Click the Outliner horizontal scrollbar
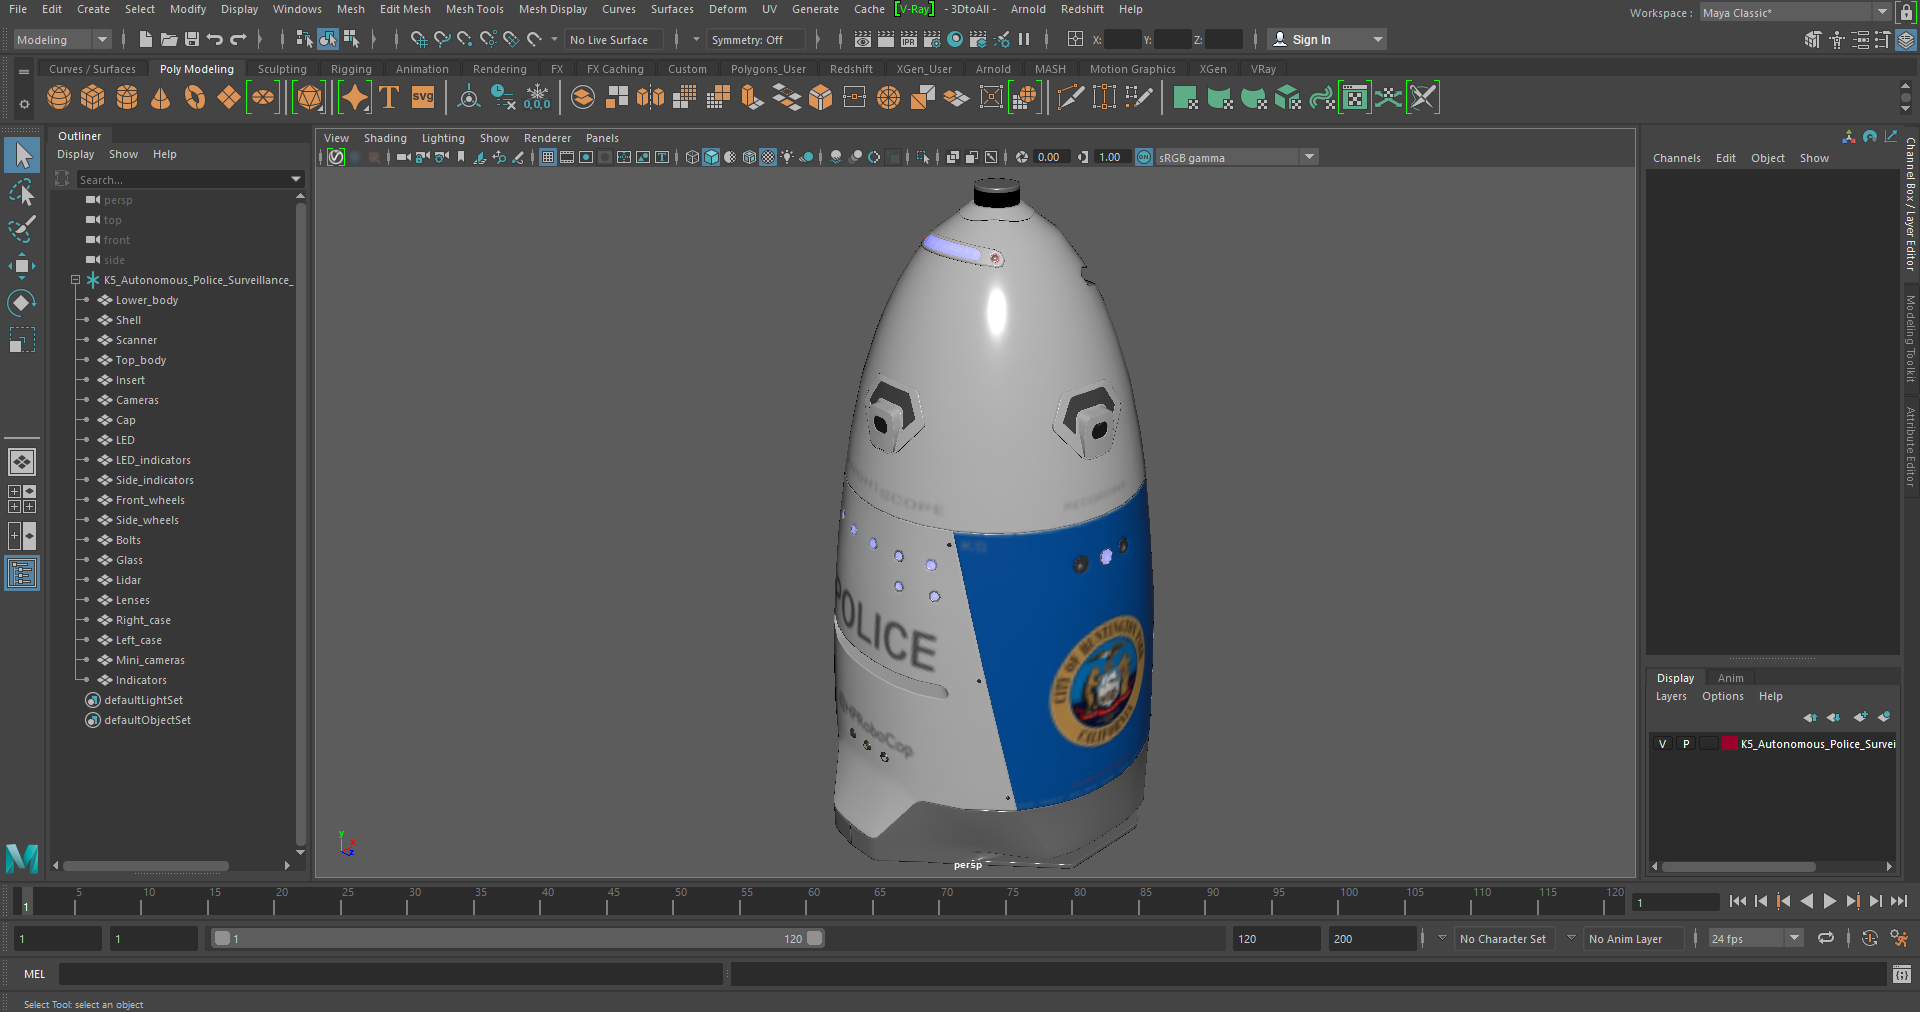Viewport: 1920px width, 1012px height. [146, 866]
